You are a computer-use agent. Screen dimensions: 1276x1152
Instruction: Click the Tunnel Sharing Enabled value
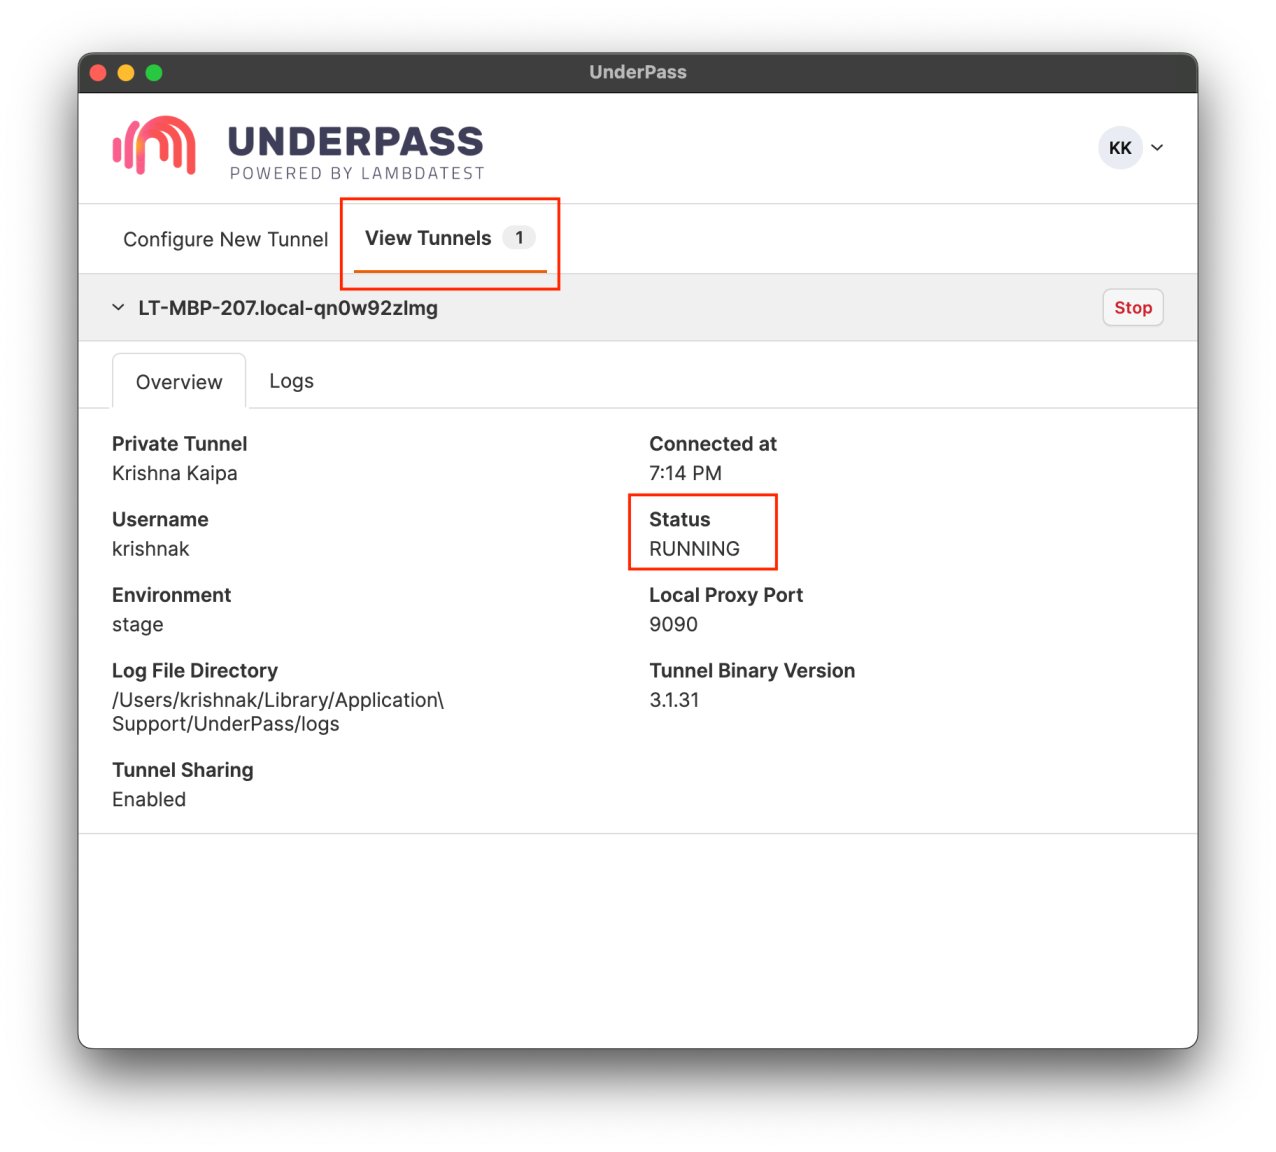149,800
